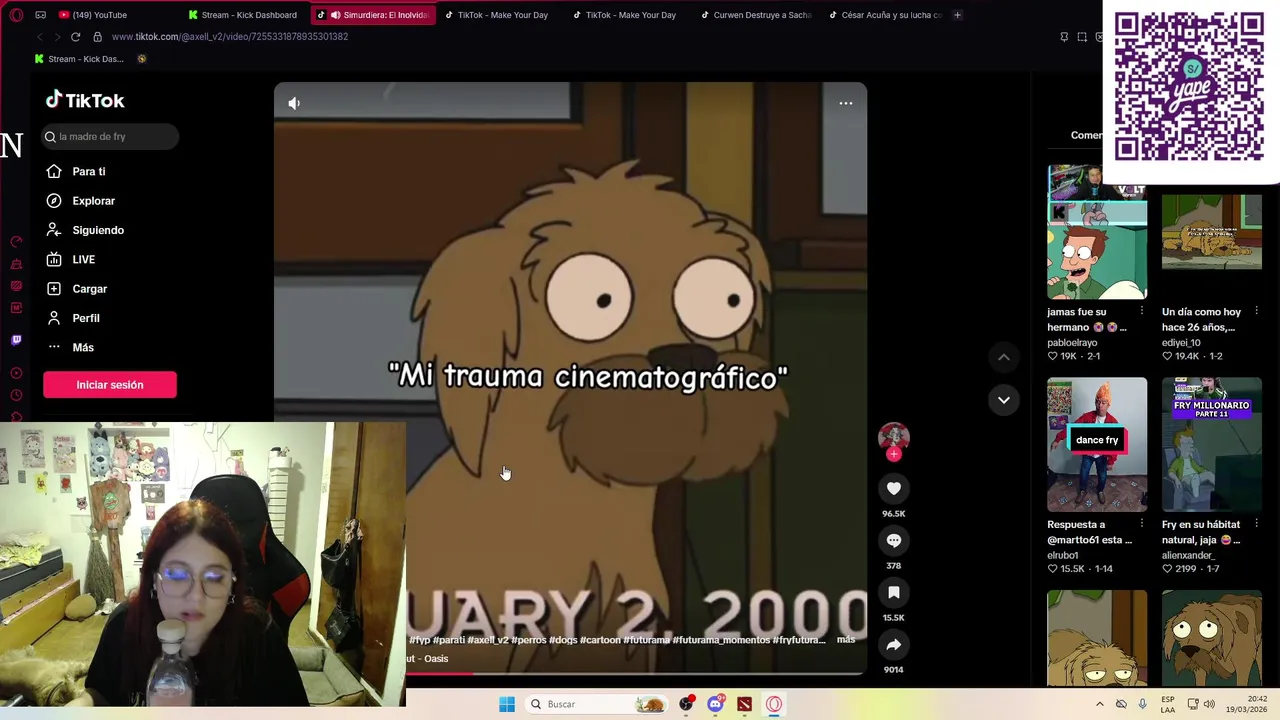Show hidden system tray icons
The width and height of the screenshot is (1280, 720).
point(1100,704)
